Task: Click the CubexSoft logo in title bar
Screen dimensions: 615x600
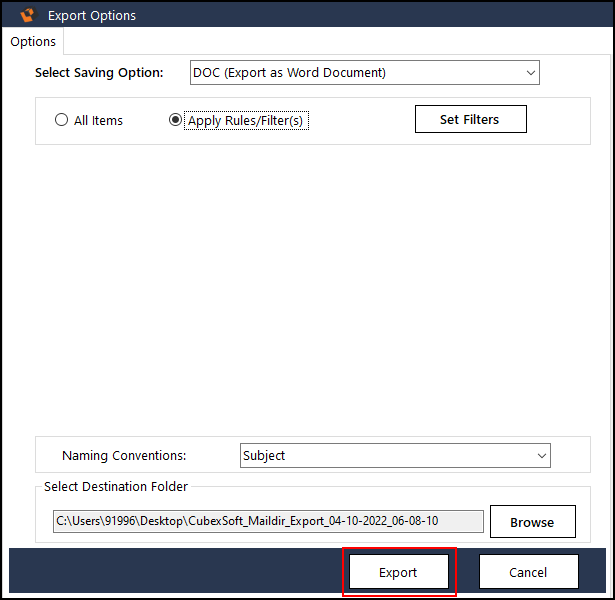Action: (28, 15)
